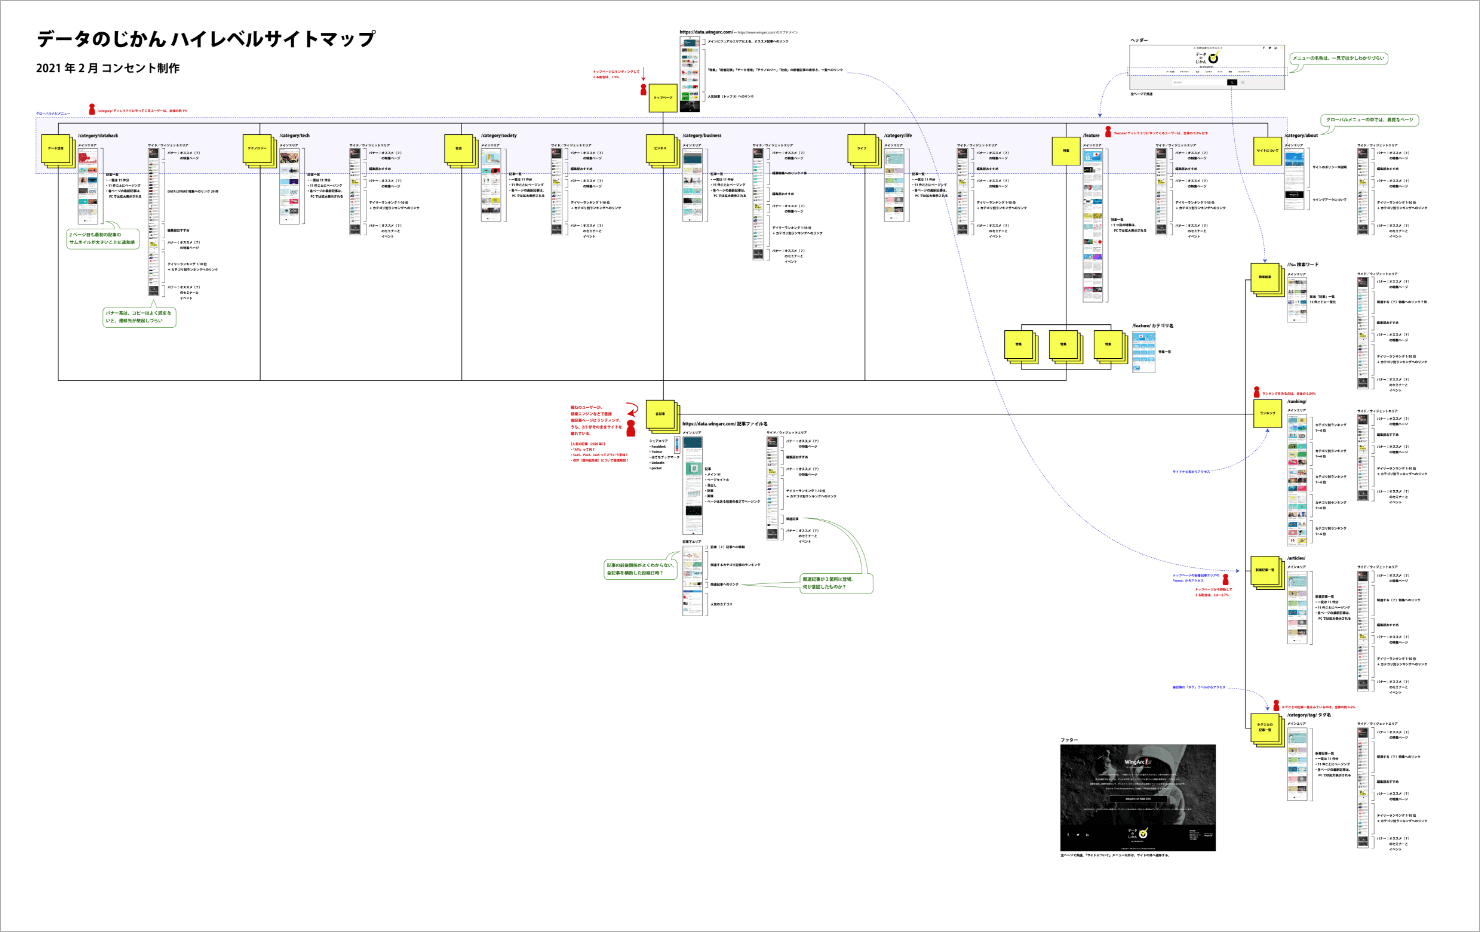Click the /category/life path label
The width and height of the screenshot is (1480, 932).
tap(898, 135)
